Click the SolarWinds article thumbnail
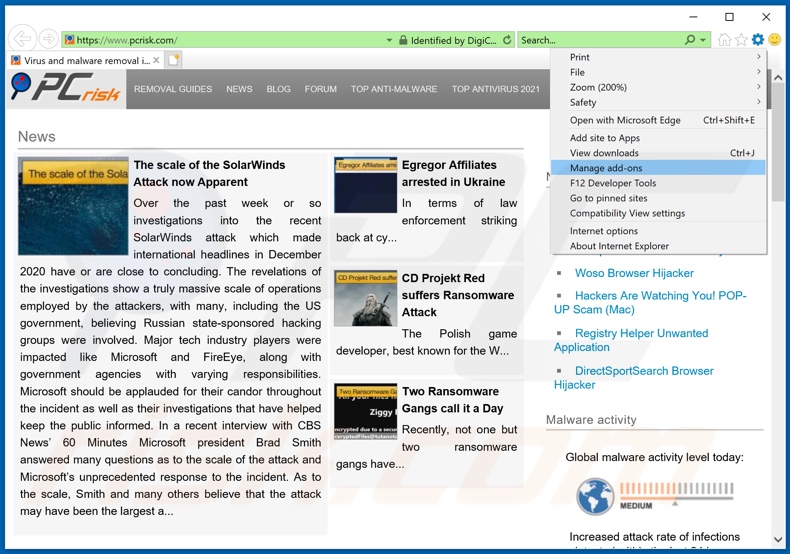 73,206
